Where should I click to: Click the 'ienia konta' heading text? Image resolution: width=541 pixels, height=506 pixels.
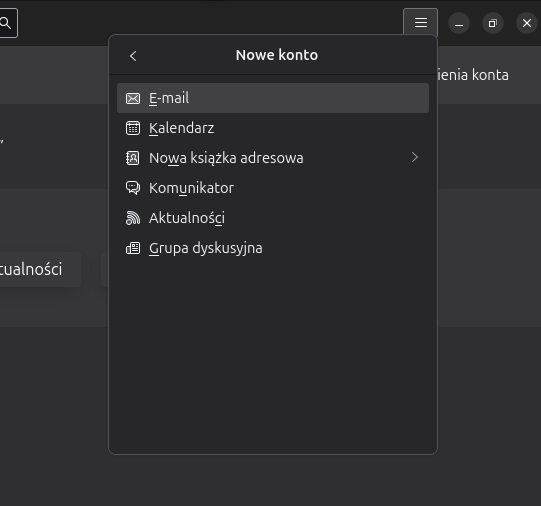tap(473, 75)
